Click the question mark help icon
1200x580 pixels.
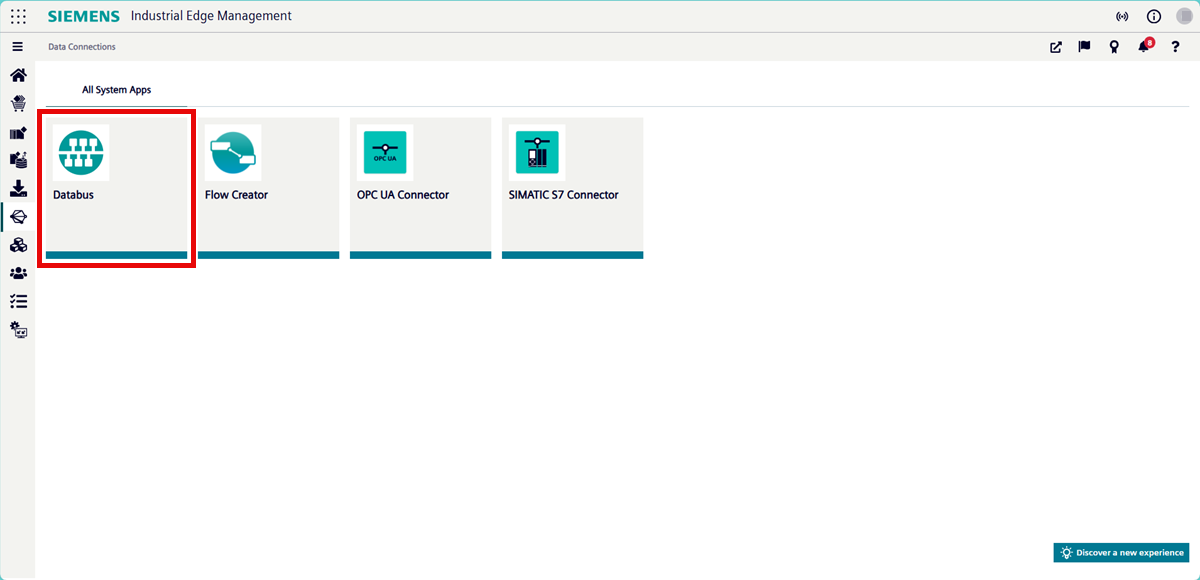pyautogui.click(x=1175, y=47)
